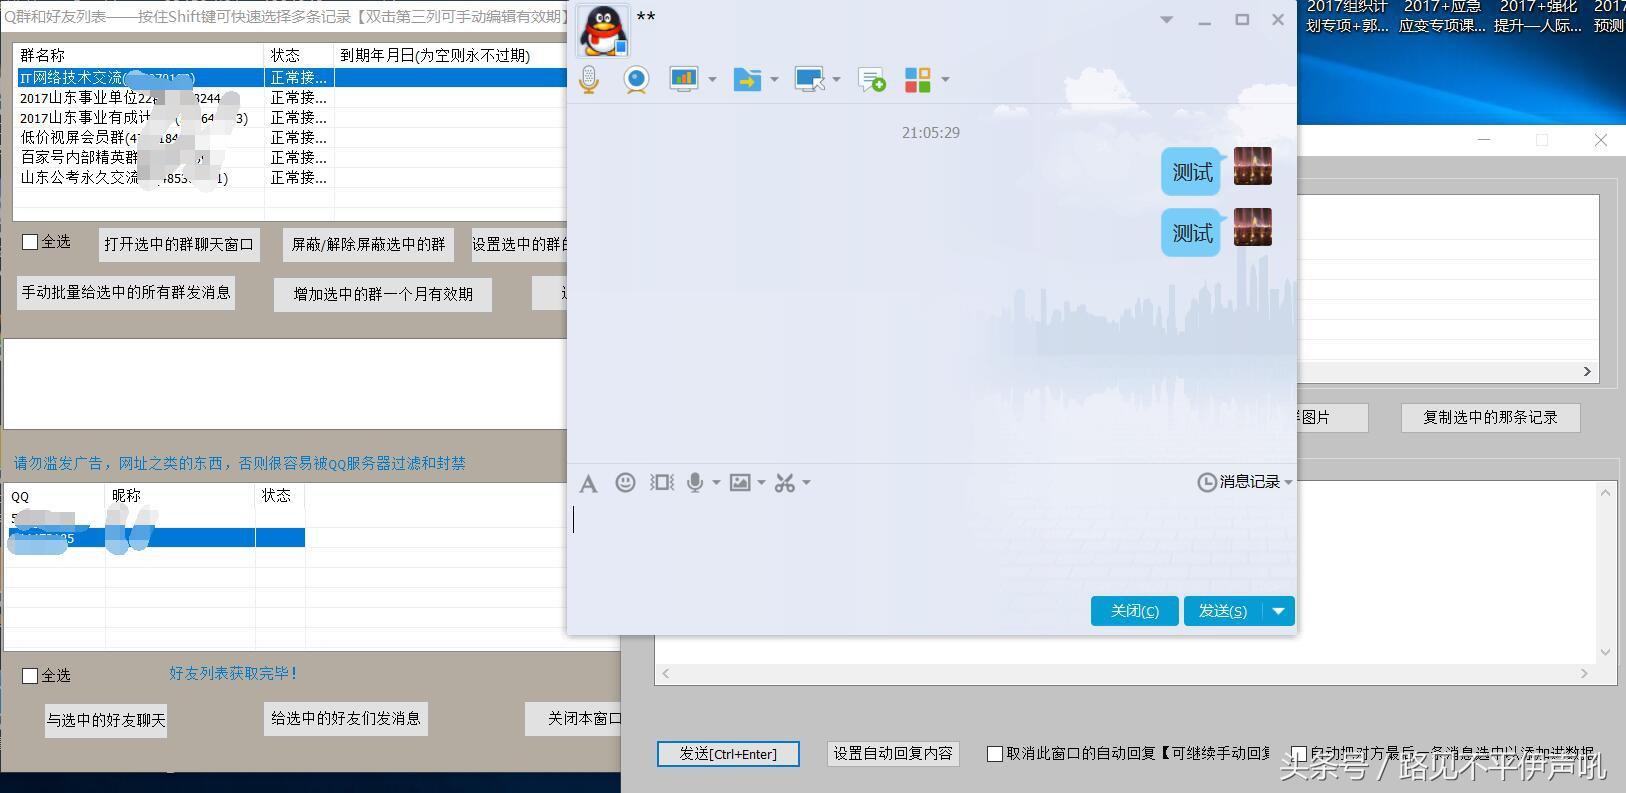The width and height of the screenshot is (1626, 793).
Task: Open remote desktop control icon
Action: tap(810, 79)
